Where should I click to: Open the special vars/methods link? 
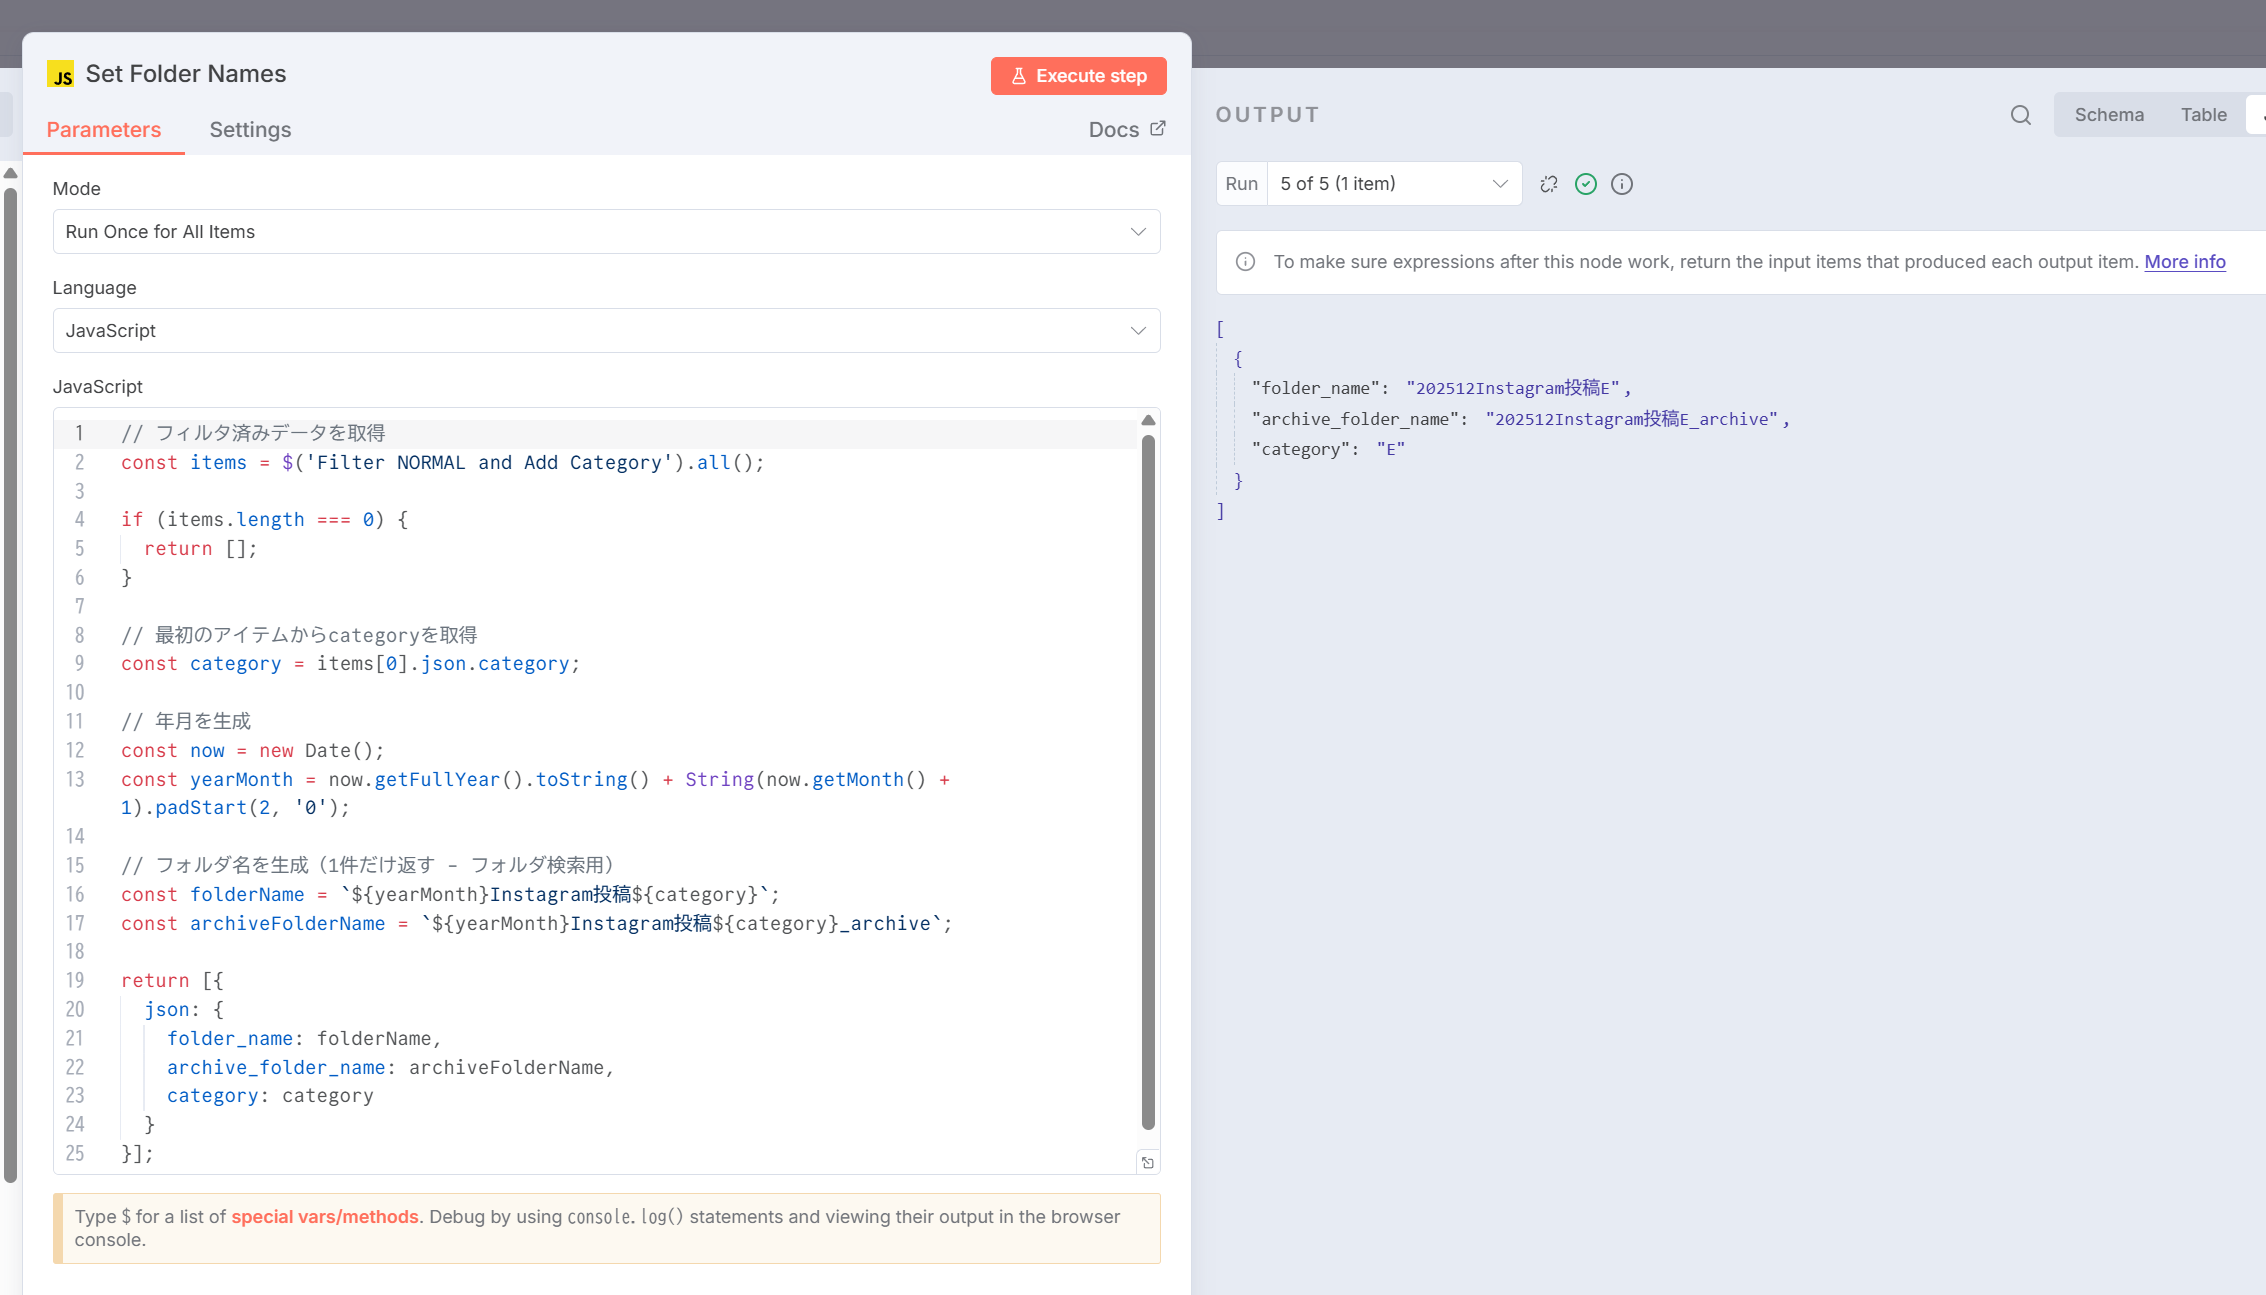pyautogui.click(x=325, y=1217)
